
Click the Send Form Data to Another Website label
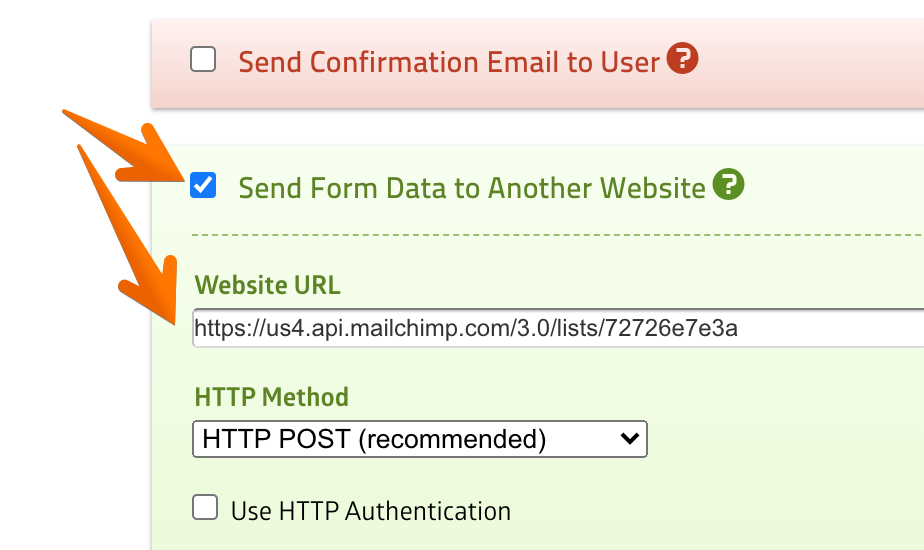[472, 188]
